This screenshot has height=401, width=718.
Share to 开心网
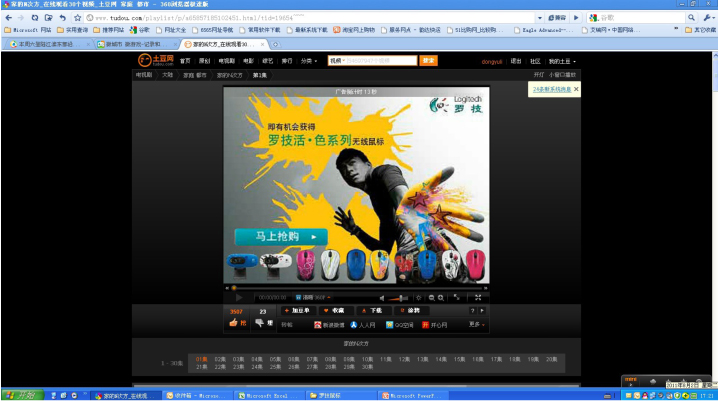click(435, 325)
